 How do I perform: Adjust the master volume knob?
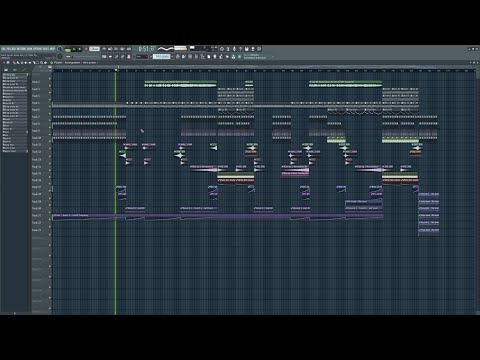point(60,49)
